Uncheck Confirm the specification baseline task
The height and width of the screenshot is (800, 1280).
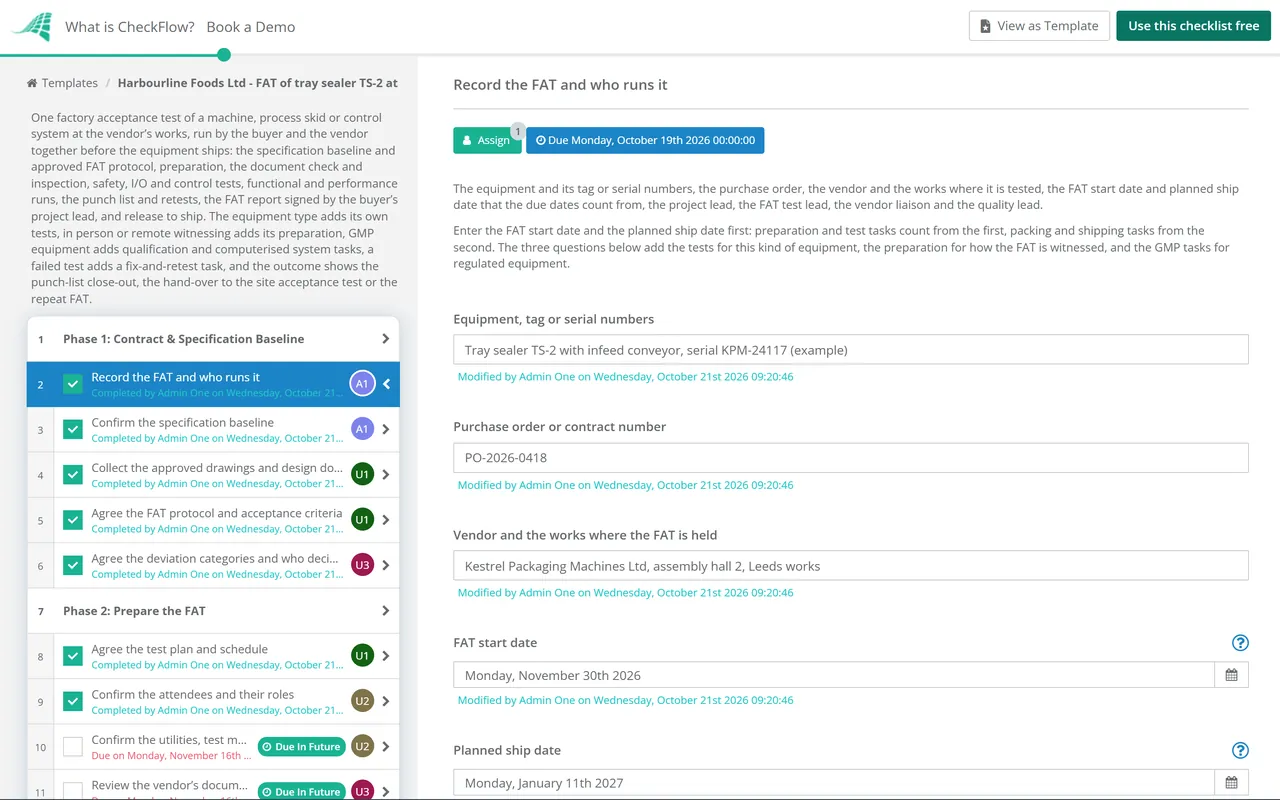click(73, 429)
